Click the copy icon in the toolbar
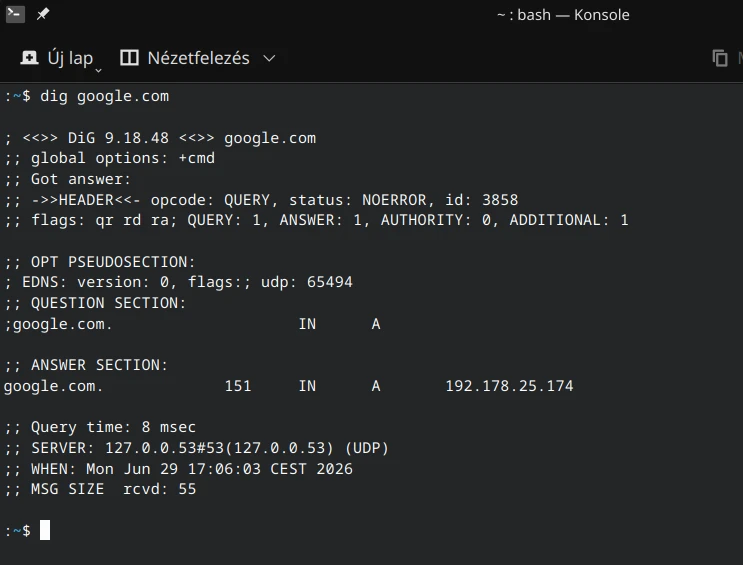Screen dimensions: 743x565 (x=720, y=58)
